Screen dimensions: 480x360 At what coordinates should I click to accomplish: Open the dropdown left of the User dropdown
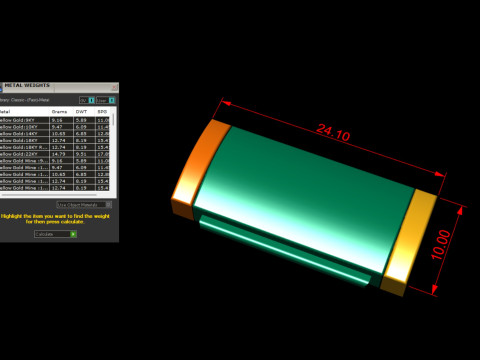pyautogui.click(x=87, y=100)
